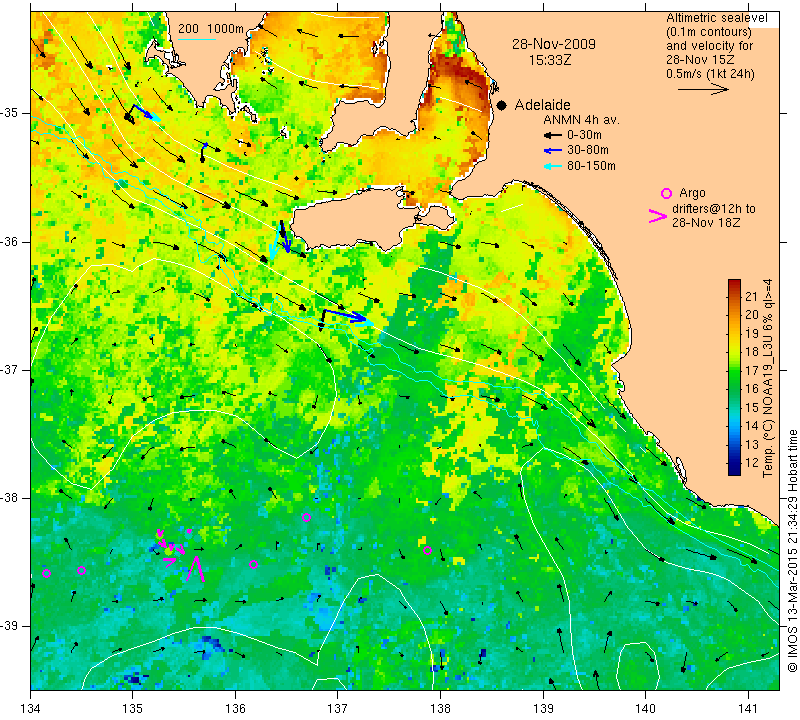
Task: Click the dark red top of temperature colorbar
Action: tap(734, 284)
